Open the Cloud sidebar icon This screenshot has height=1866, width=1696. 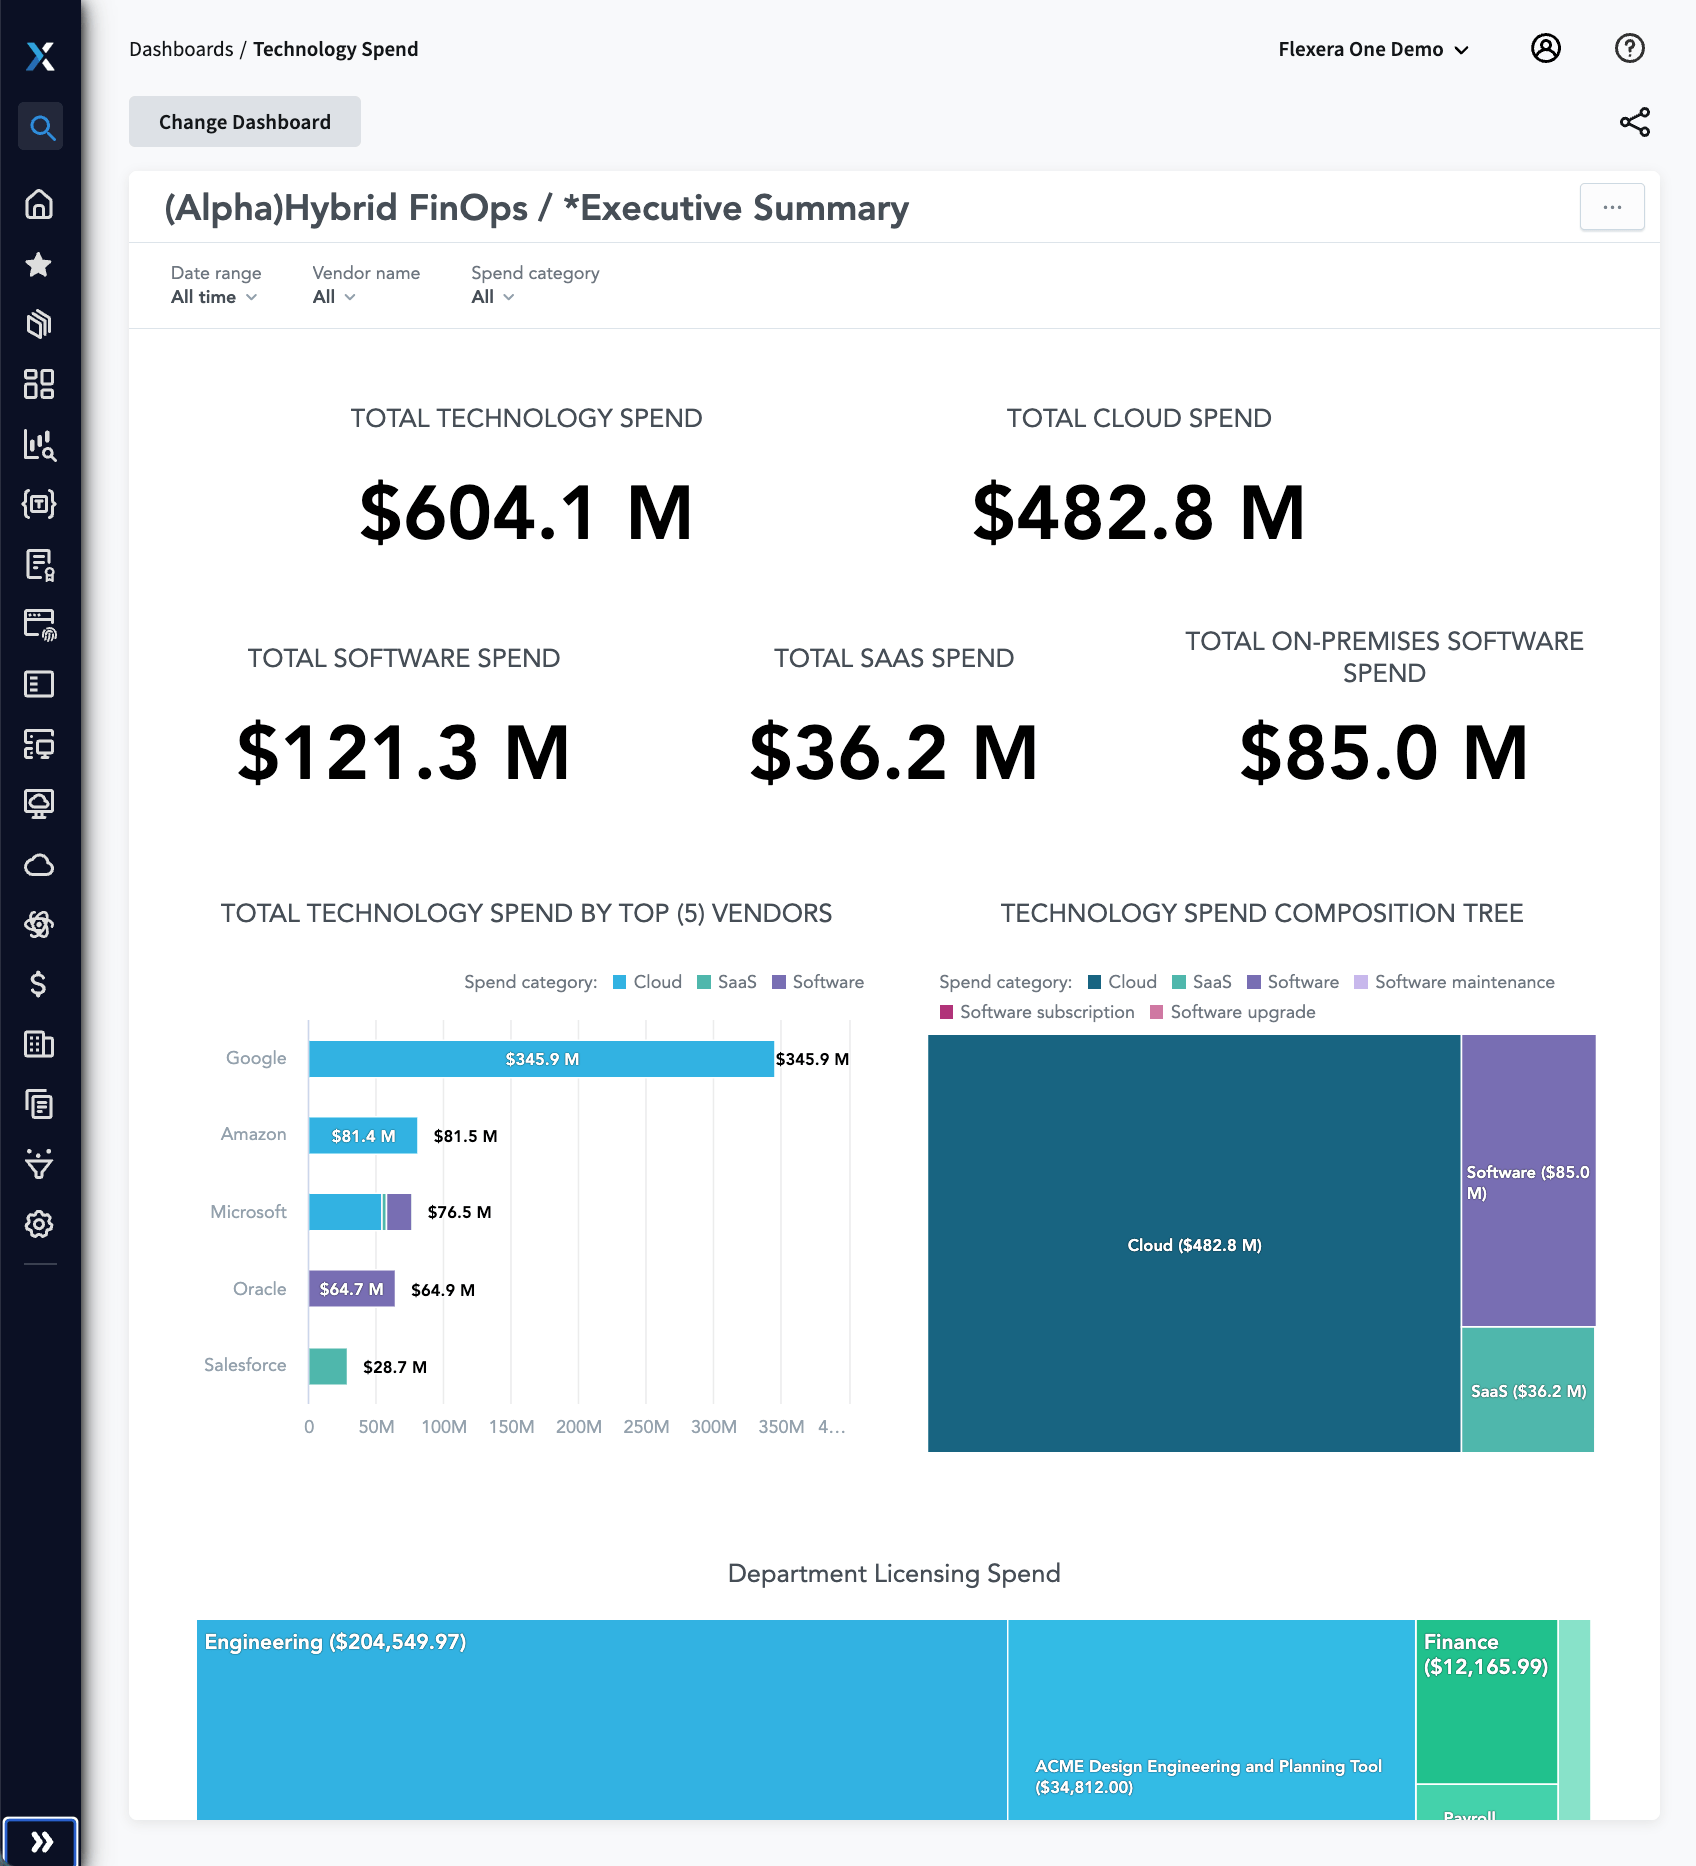39,865
